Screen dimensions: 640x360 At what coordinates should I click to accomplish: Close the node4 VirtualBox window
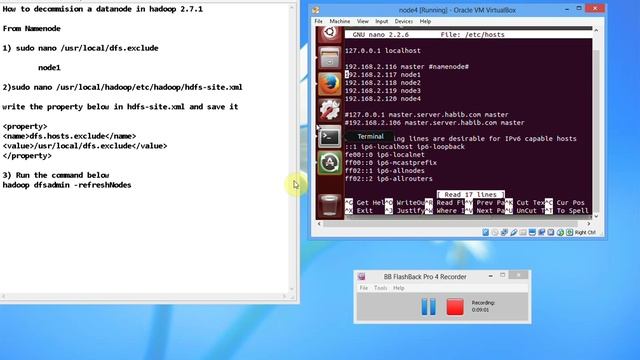pos(595,8)
